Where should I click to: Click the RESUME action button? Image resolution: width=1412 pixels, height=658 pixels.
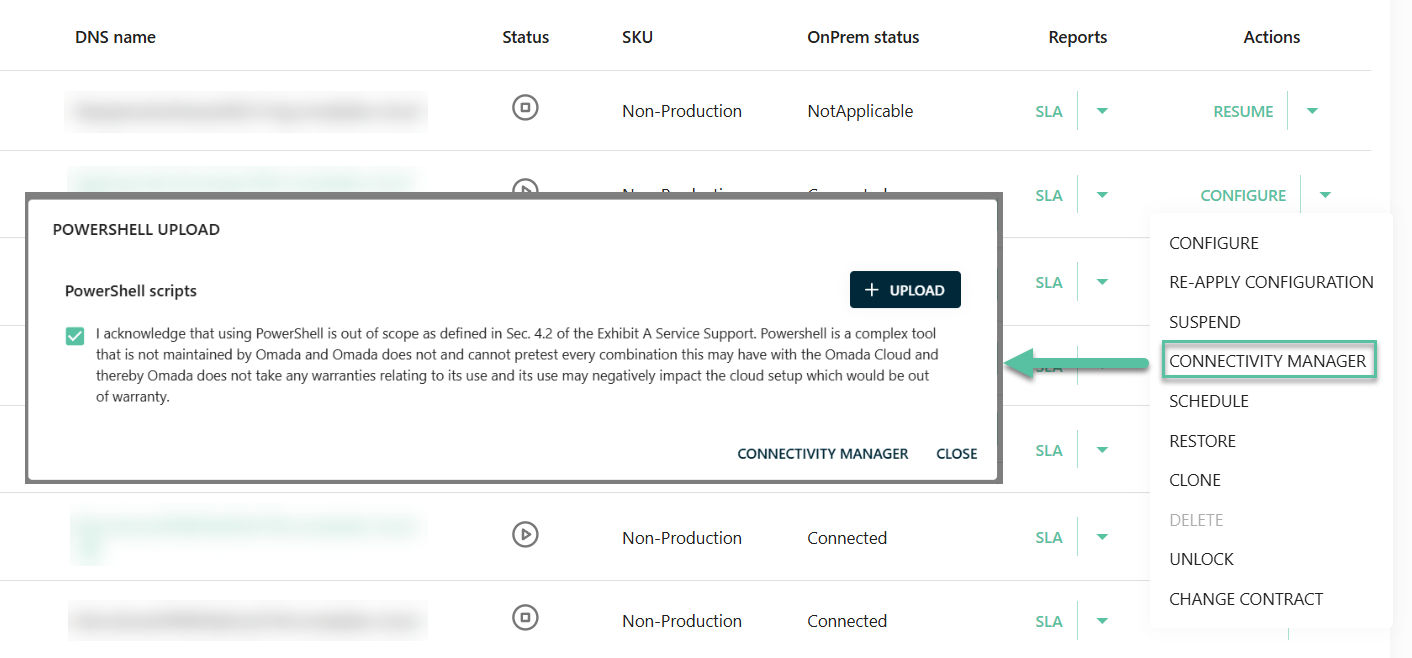pos(1243,111)
